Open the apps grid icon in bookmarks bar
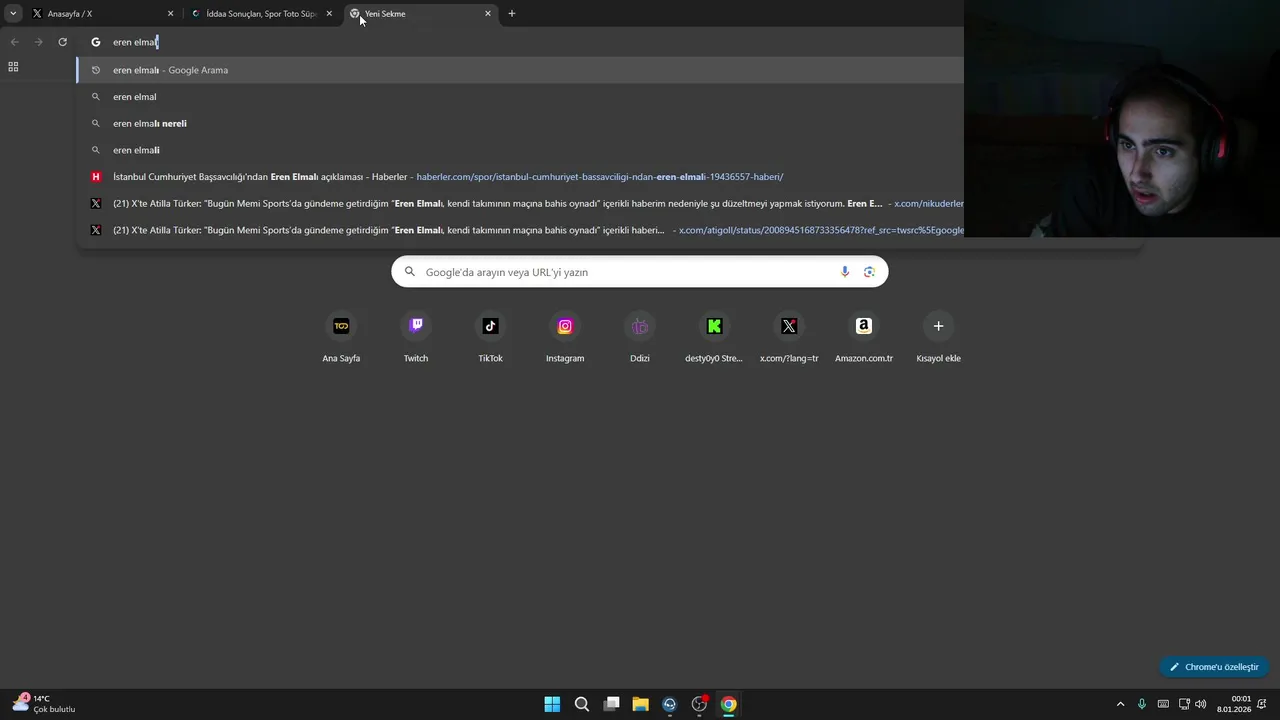 13,67
